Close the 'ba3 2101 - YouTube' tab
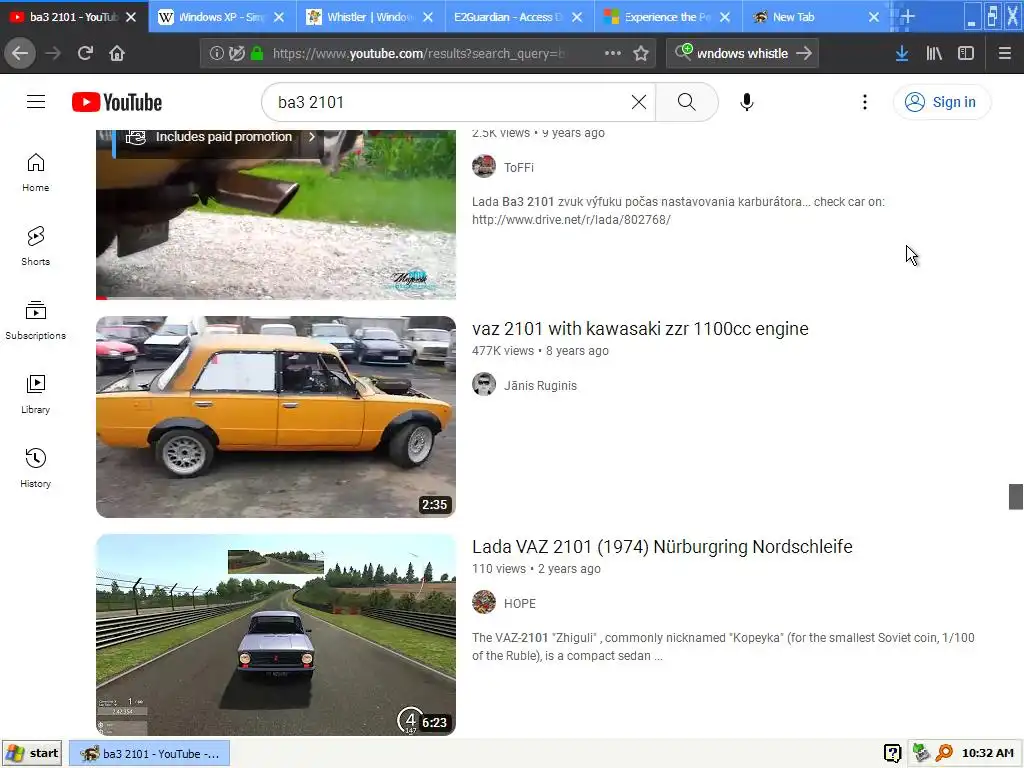This screenshot has height=768, width=1024. point(131,17)
